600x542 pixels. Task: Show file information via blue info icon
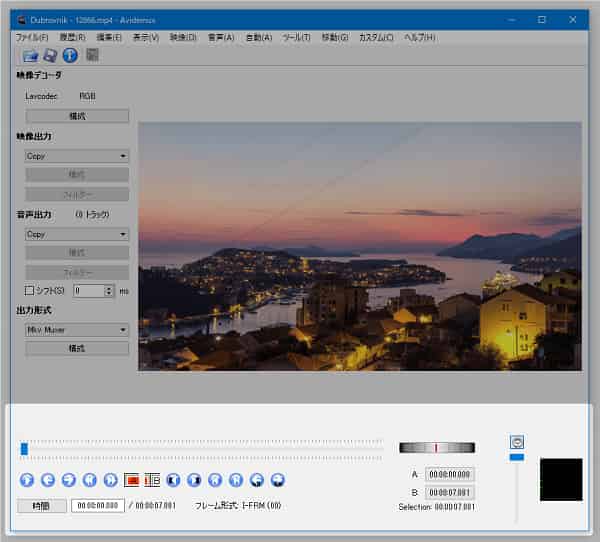coord(70,55)
